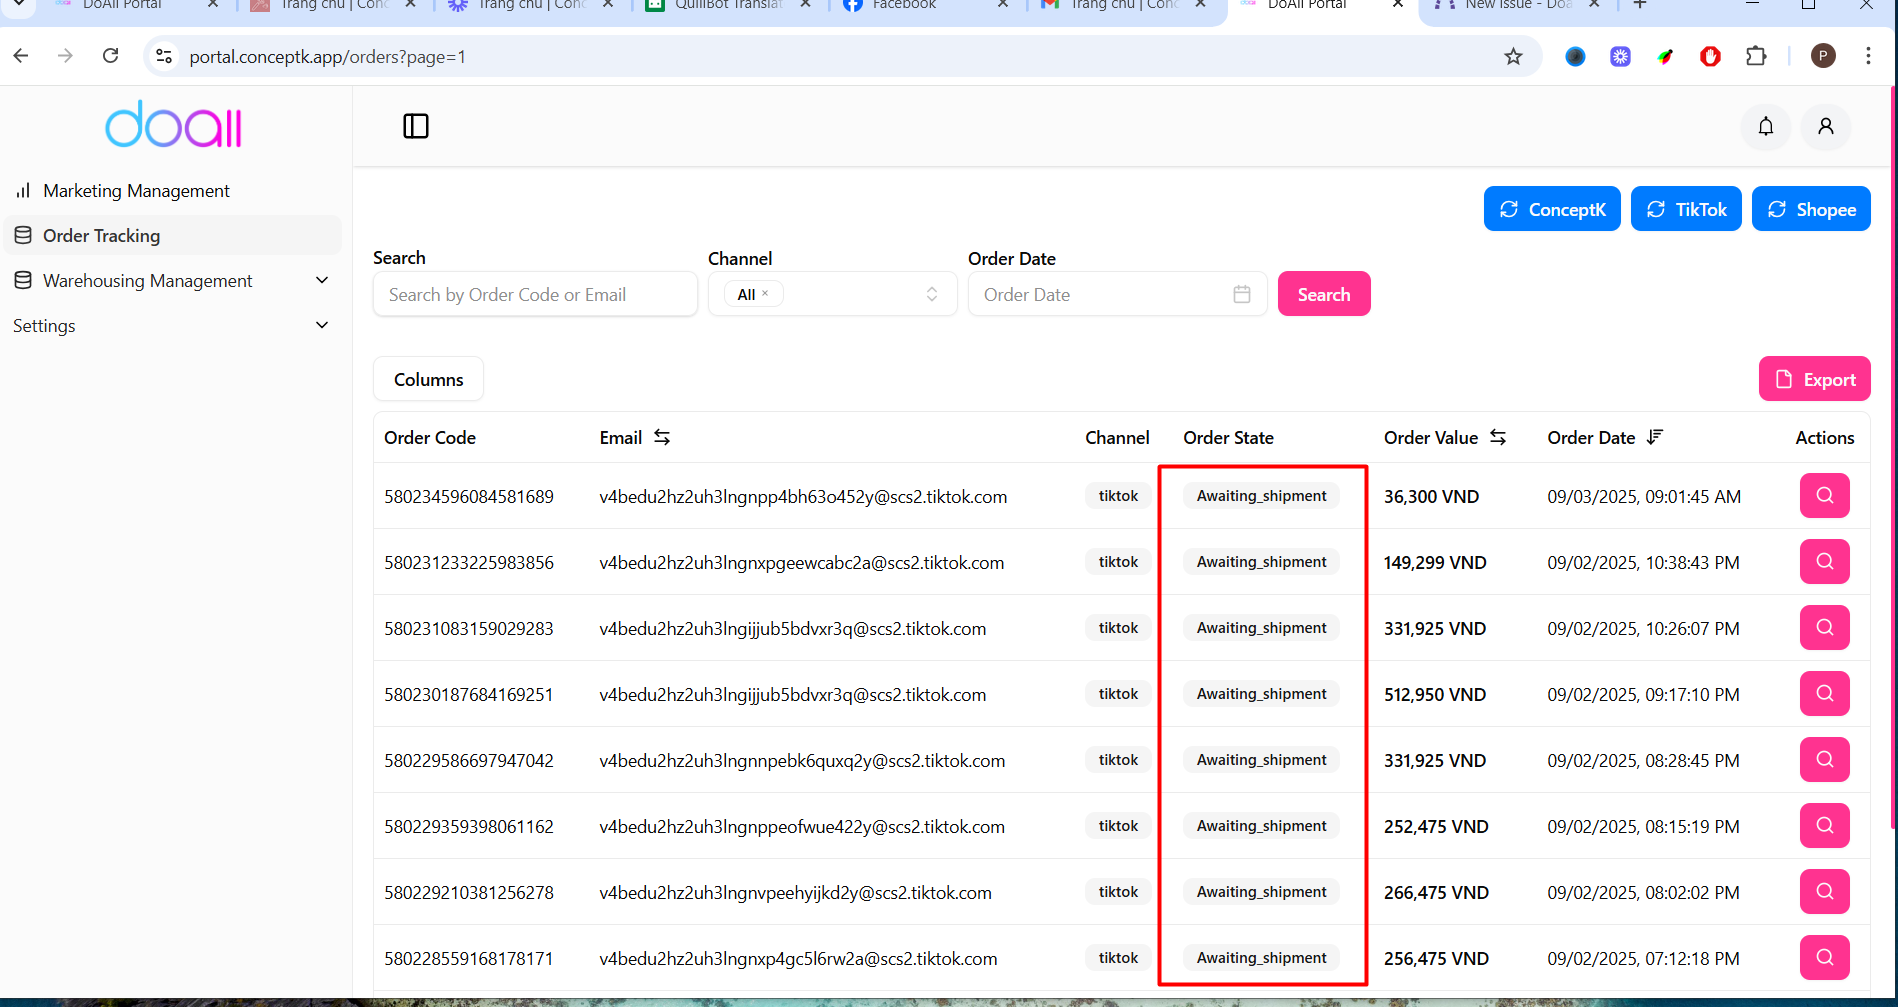
Task: Open Marketing Management in sidebar
Action: pyautogui.click(x=136, y=191)
